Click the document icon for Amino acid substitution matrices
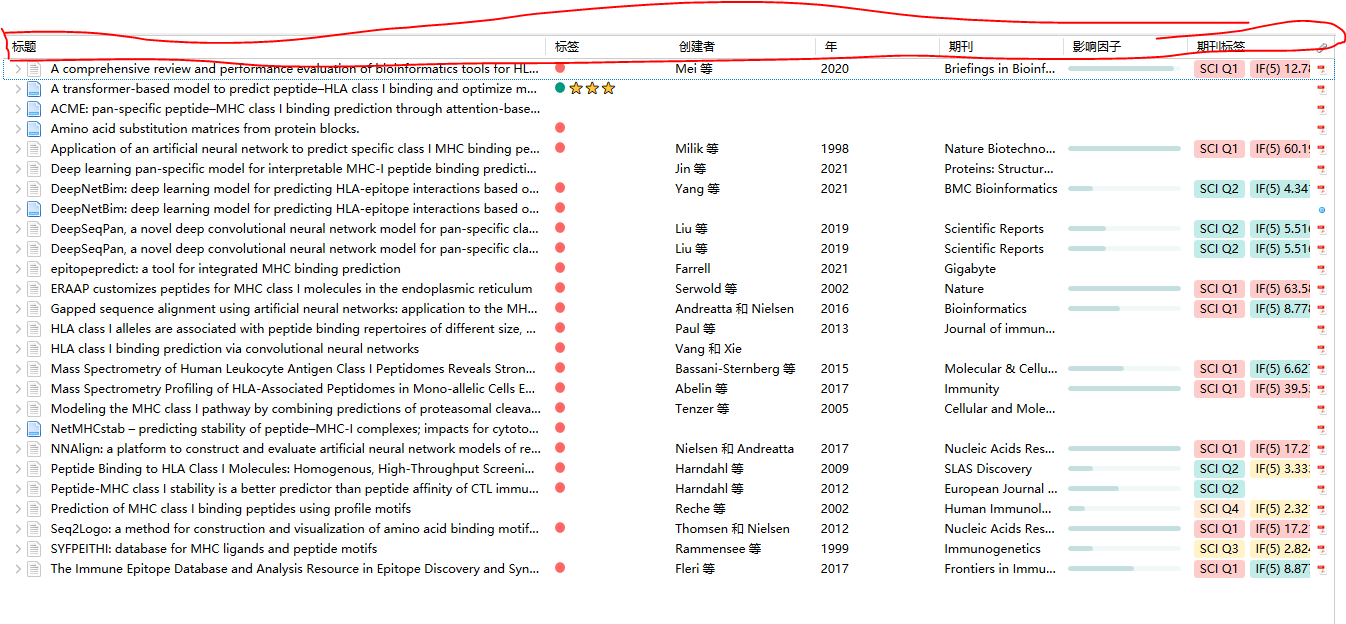Image resolution: width=1346 pixels, height=624 pixels. (34, 127)
